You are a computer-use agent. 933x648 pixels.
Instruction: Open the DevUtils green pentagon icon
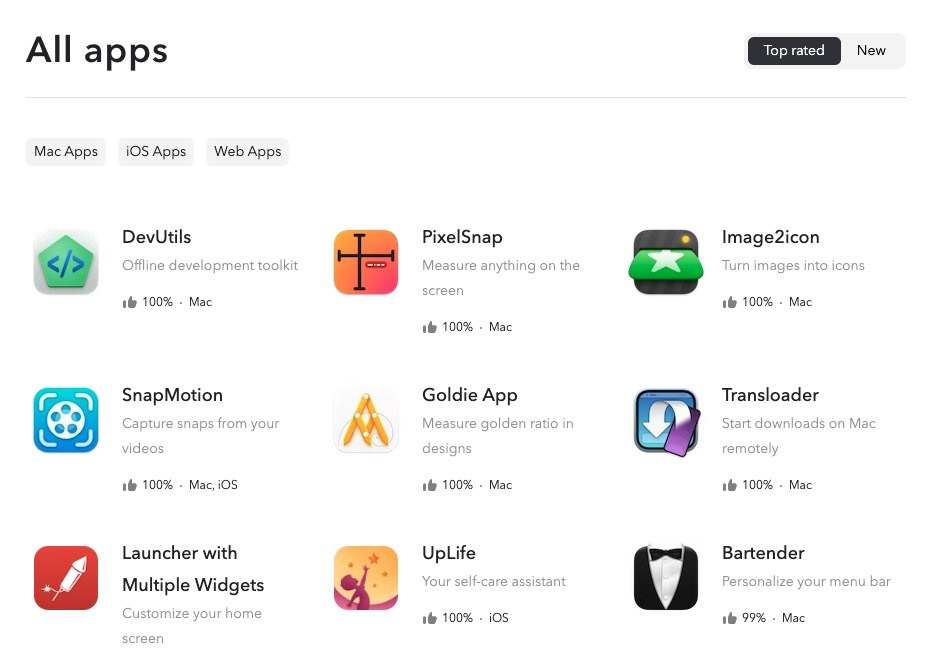[66, 262]
